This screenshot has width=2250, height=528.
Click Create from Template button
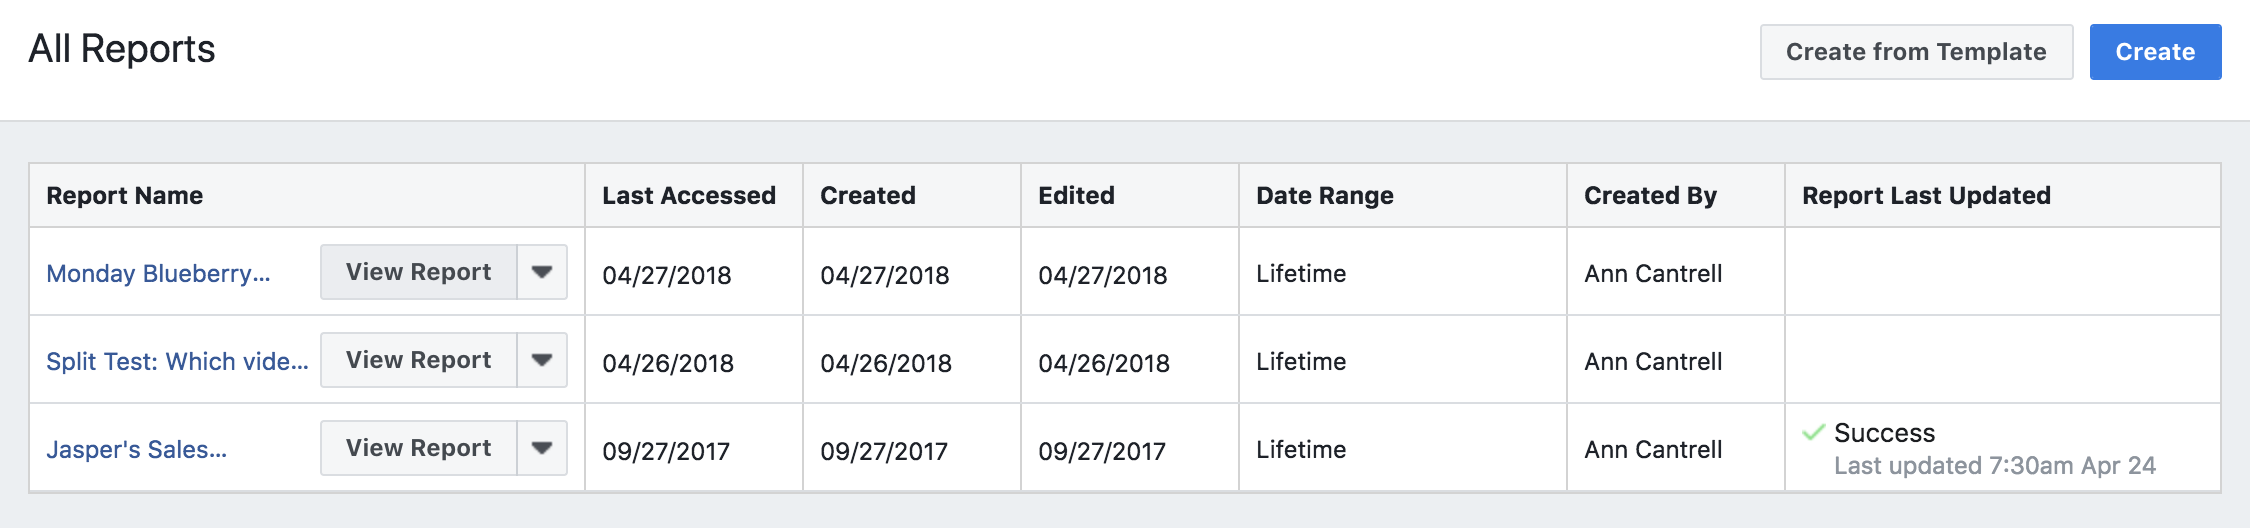[1916, 52]
